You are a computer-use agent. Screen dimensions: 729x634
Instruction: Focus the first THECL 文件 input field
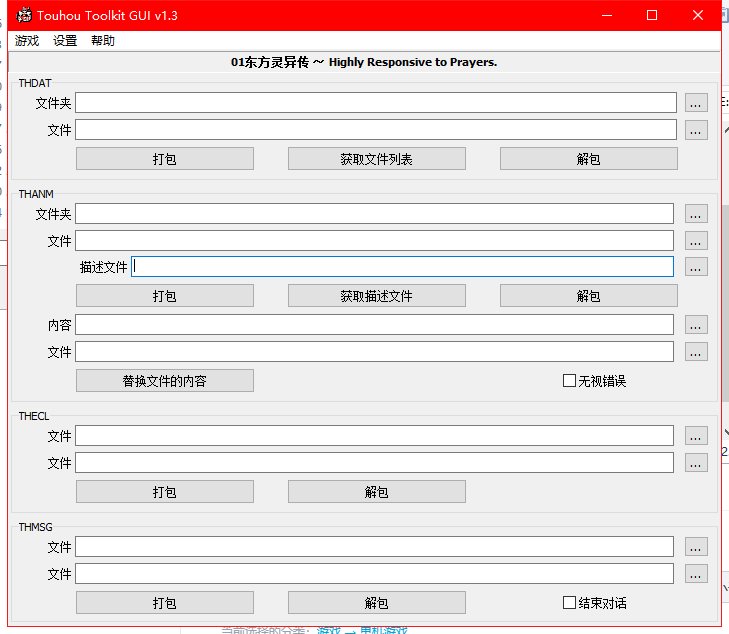click(374, 436)
